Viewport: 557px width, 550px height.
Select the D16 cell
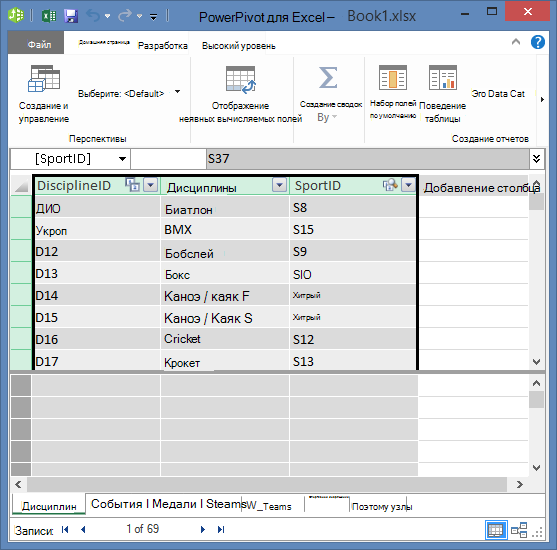click(97, 339)
